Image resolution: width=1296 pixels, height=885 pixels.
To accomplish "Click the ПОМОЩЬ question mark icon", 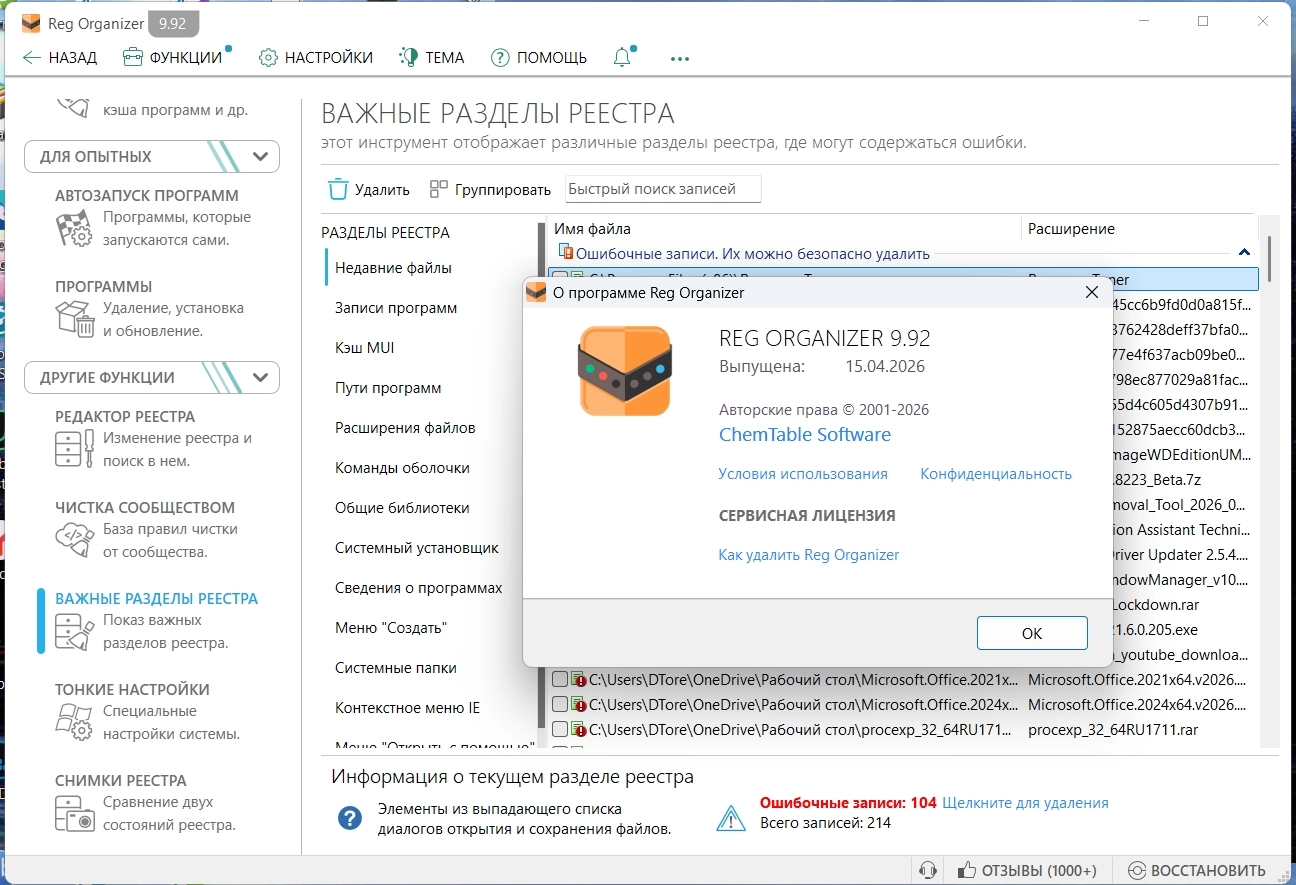I will tap(500, 57).
